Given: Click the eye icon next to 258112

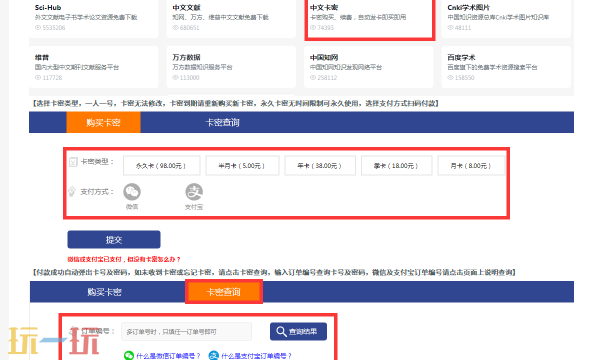Looking at the screenshot, I should coord(313,78).
